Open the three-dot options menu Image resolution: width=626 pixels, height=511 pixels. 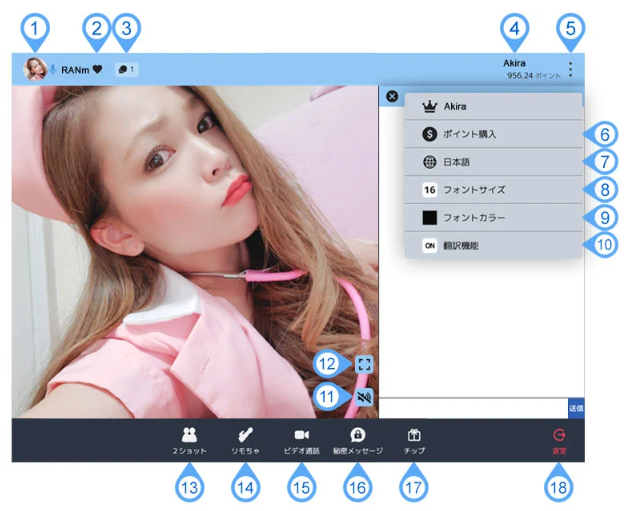pyautogui.click(x=570, y=70)
